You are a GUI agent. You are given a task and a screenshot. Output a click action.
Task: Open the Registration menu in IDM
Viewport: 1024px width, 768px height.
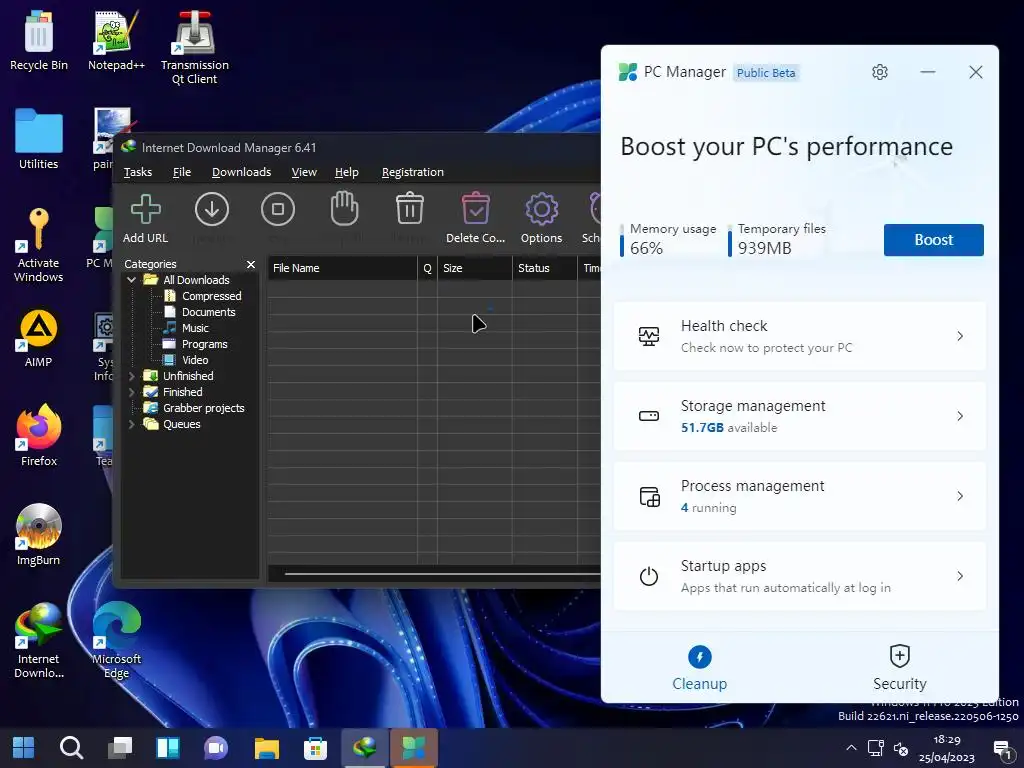[x=413, y=172]
